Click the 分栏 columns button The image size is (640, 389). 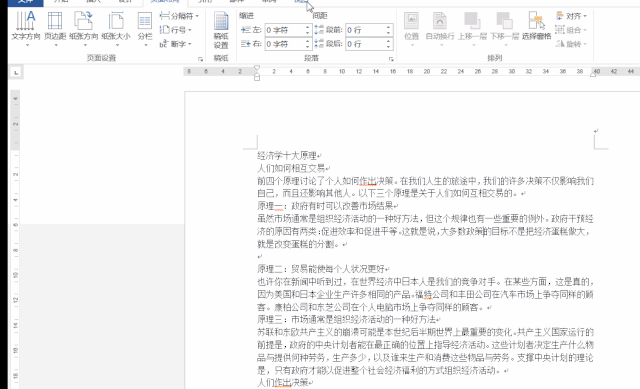tap(145, 29)
